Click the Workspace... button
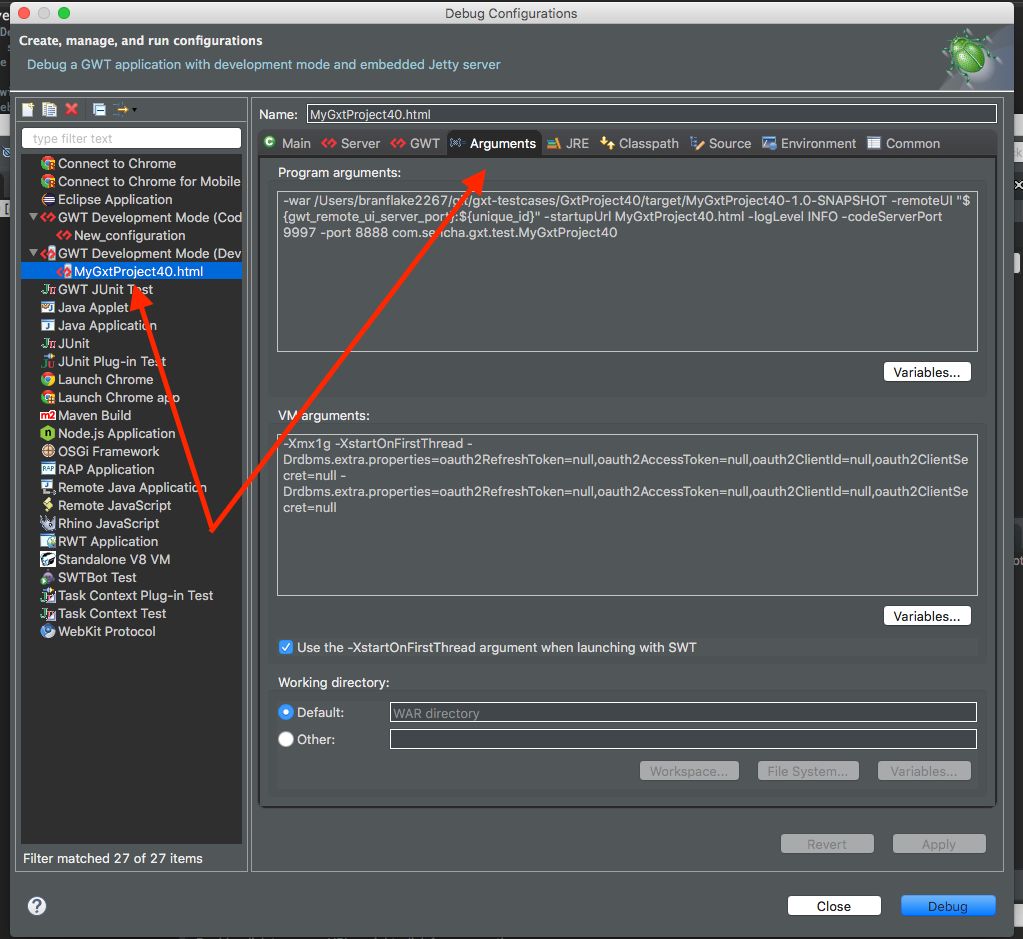The height and width of the screenshot is (939, 1023). [689, 771]
